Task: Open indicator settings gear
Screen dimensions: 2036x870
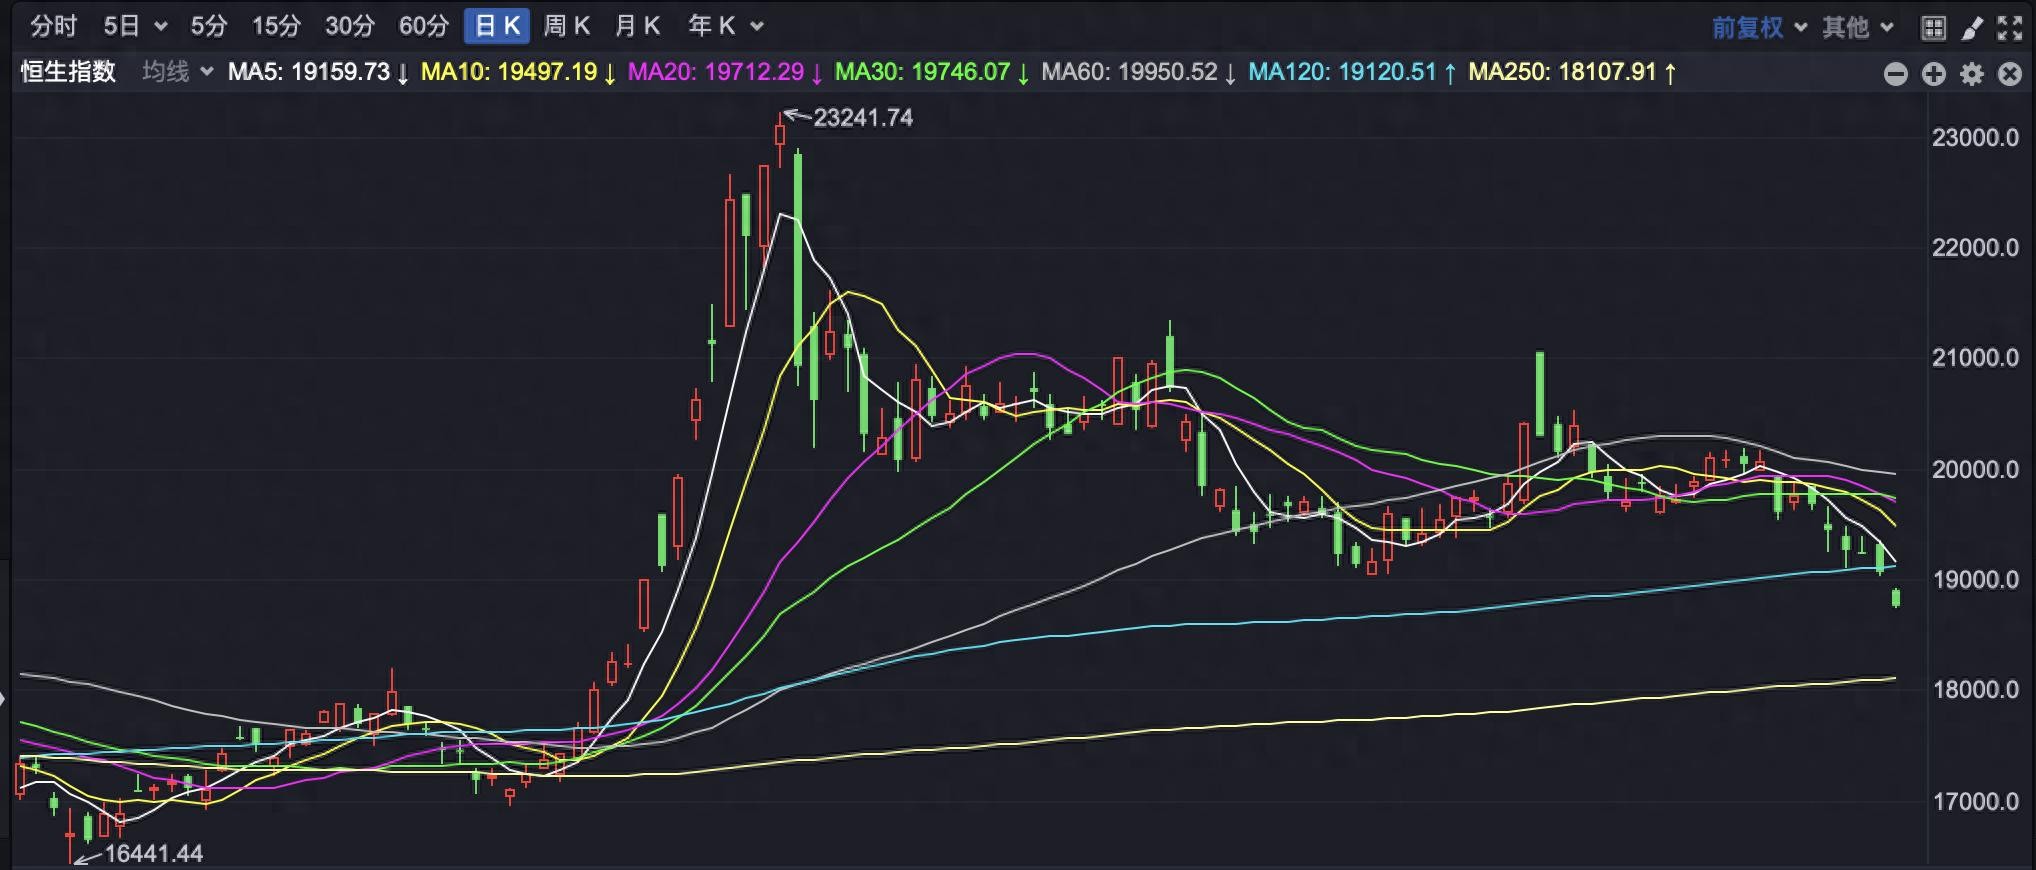Action: 1971,73
